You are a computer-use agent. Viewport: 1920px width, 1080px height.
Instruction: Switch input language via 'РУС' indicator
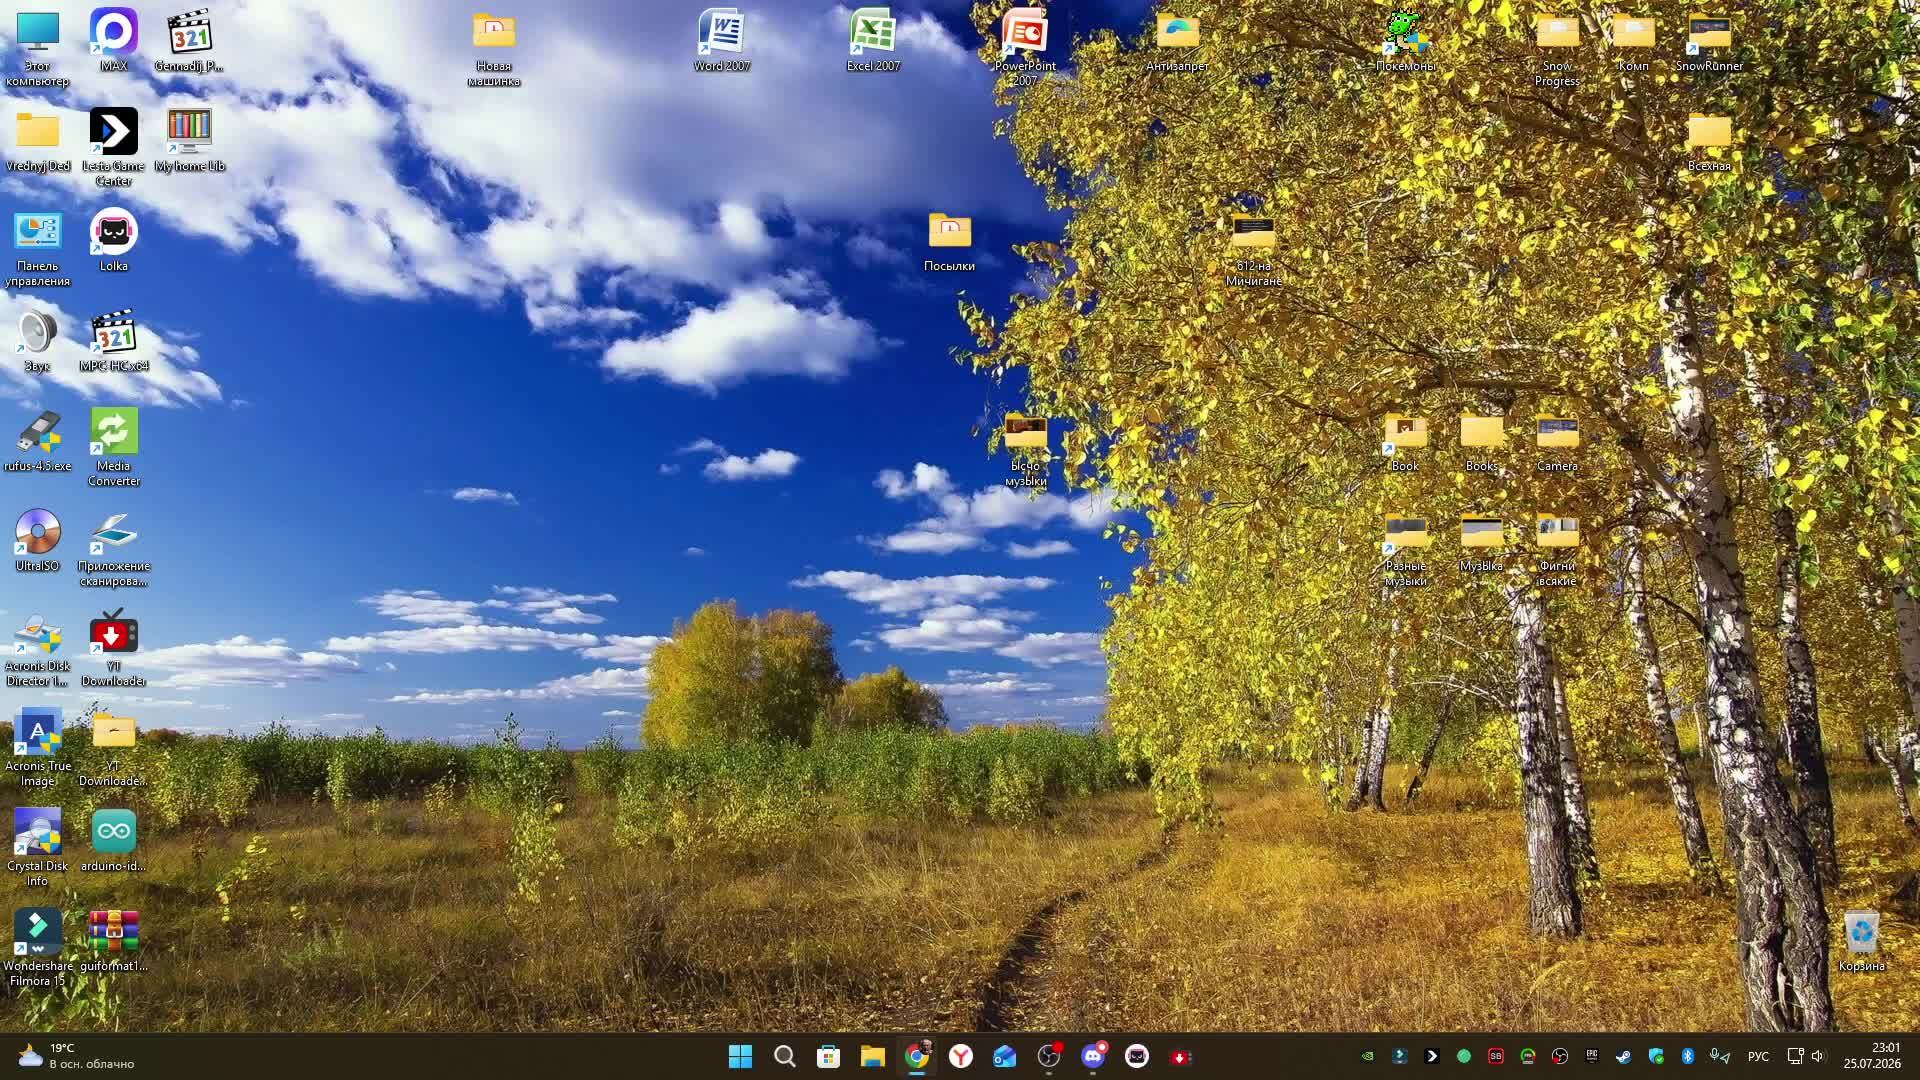[x=1758, y=1056]
